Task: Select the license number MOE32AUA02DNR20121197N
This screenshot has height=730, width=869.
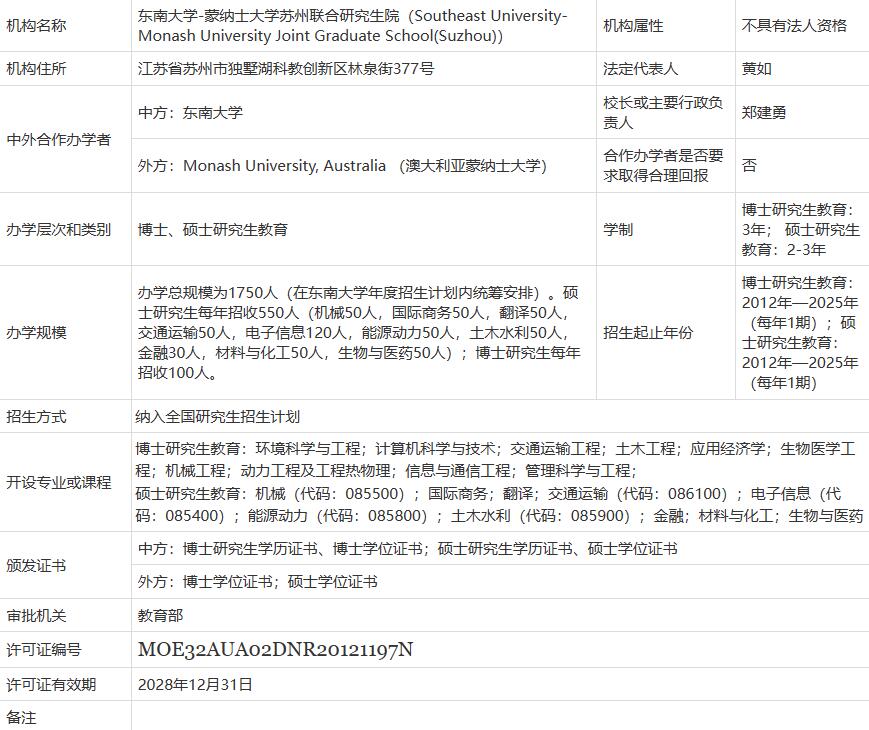Action: pos(275,649)
